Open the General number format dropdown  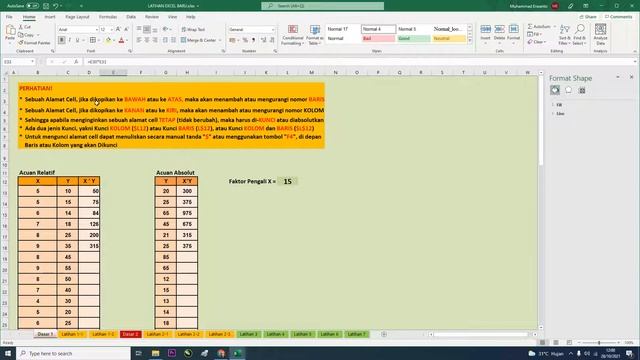(x=273, y=30)
